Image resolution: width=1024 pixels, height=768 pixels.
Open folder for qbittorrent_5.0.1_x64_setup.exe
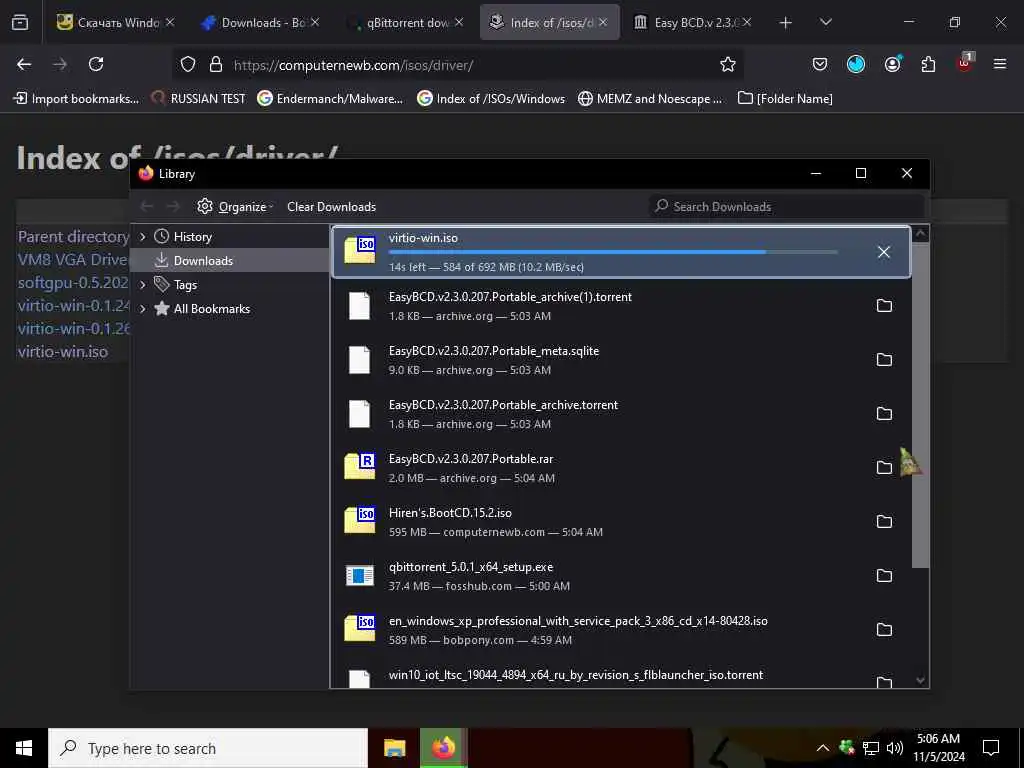point(884,576)
